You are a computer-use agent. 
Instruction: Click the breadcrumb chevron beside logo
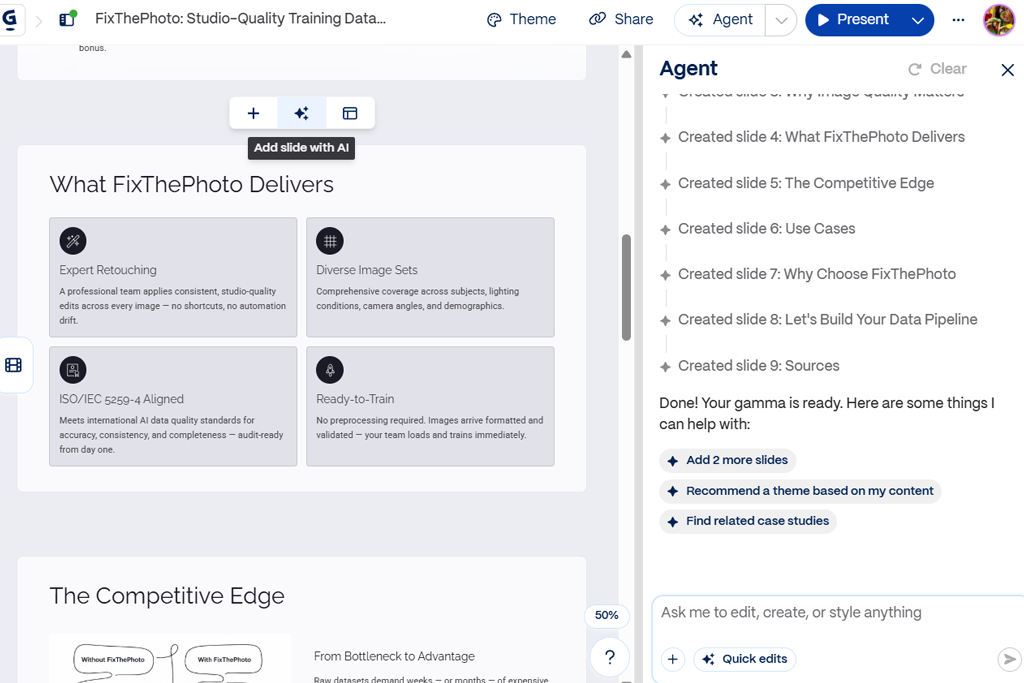pyautogui.click(x=39, y=20)
